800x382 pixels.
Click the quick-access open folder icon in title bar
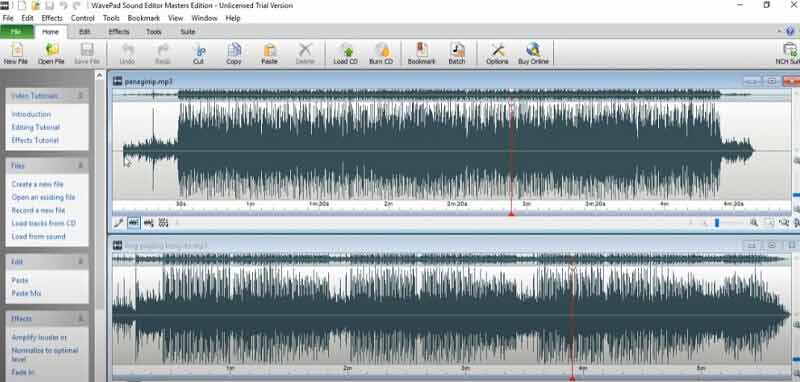[x=36, y=6]
